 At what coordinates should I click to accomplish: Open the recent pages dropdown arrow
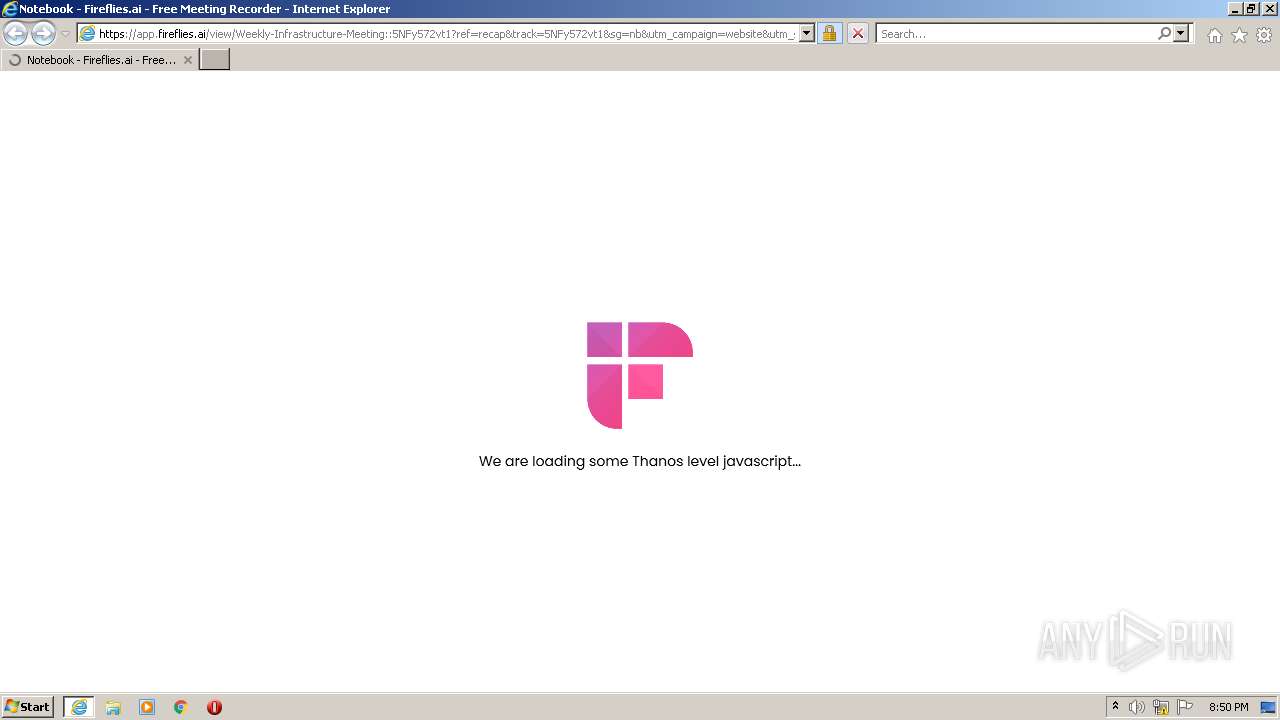tap(65, 34)
